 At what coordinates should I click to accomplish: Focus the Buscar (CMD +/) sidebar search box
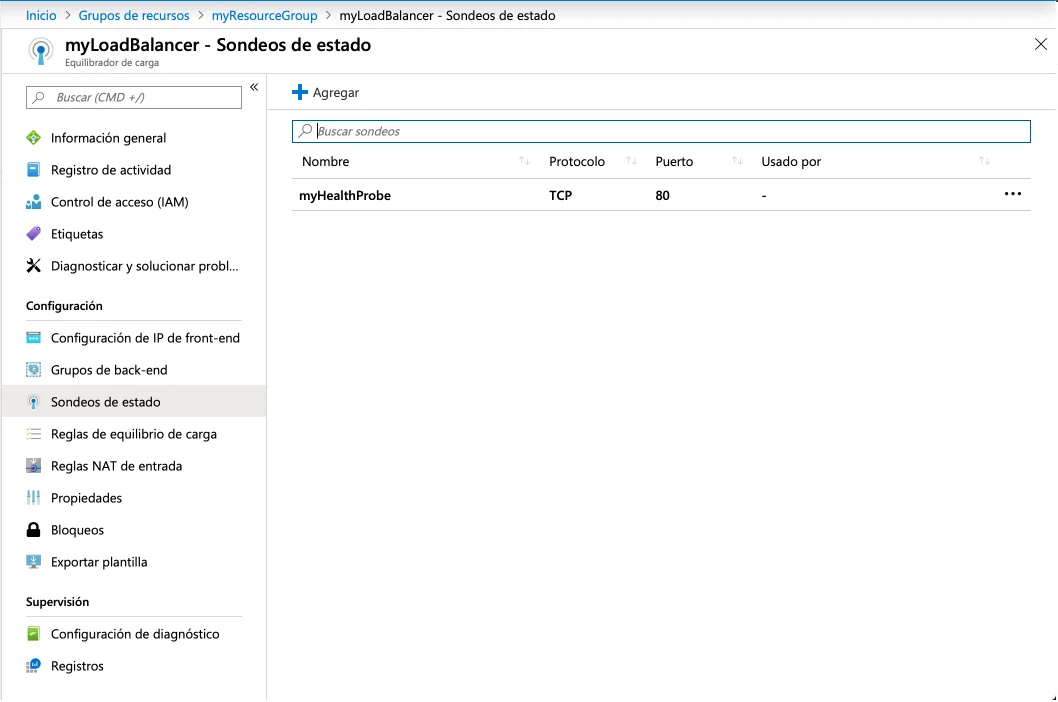tap(134, 97)
